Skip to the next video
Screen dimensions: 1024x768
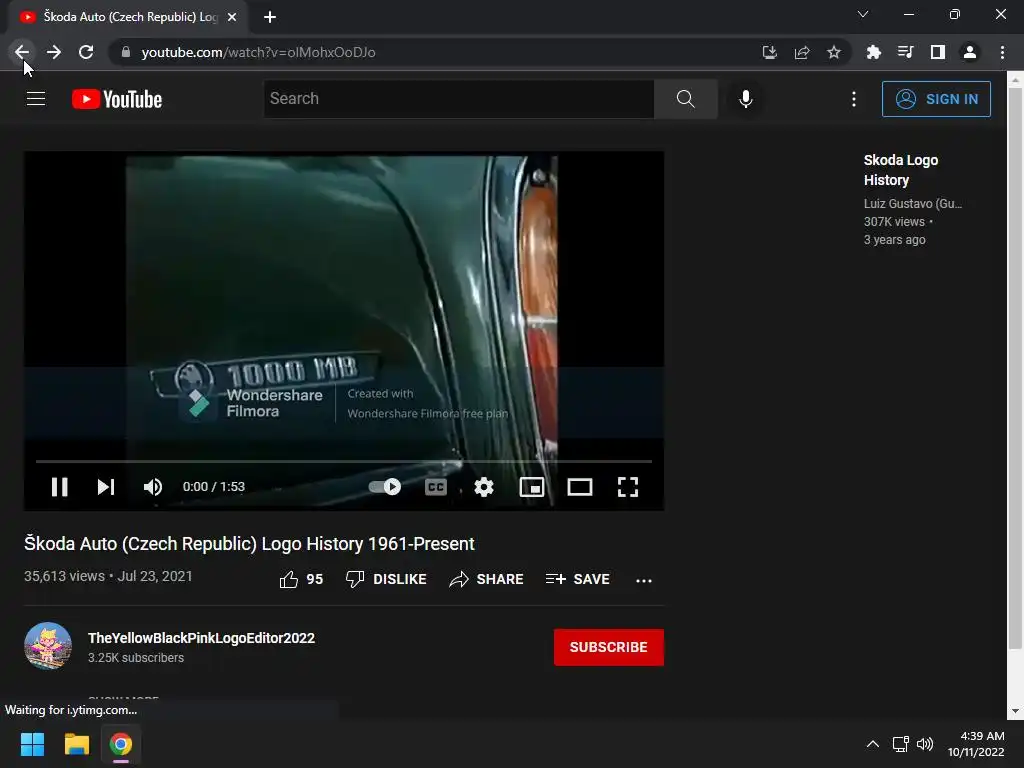point(106,487)
